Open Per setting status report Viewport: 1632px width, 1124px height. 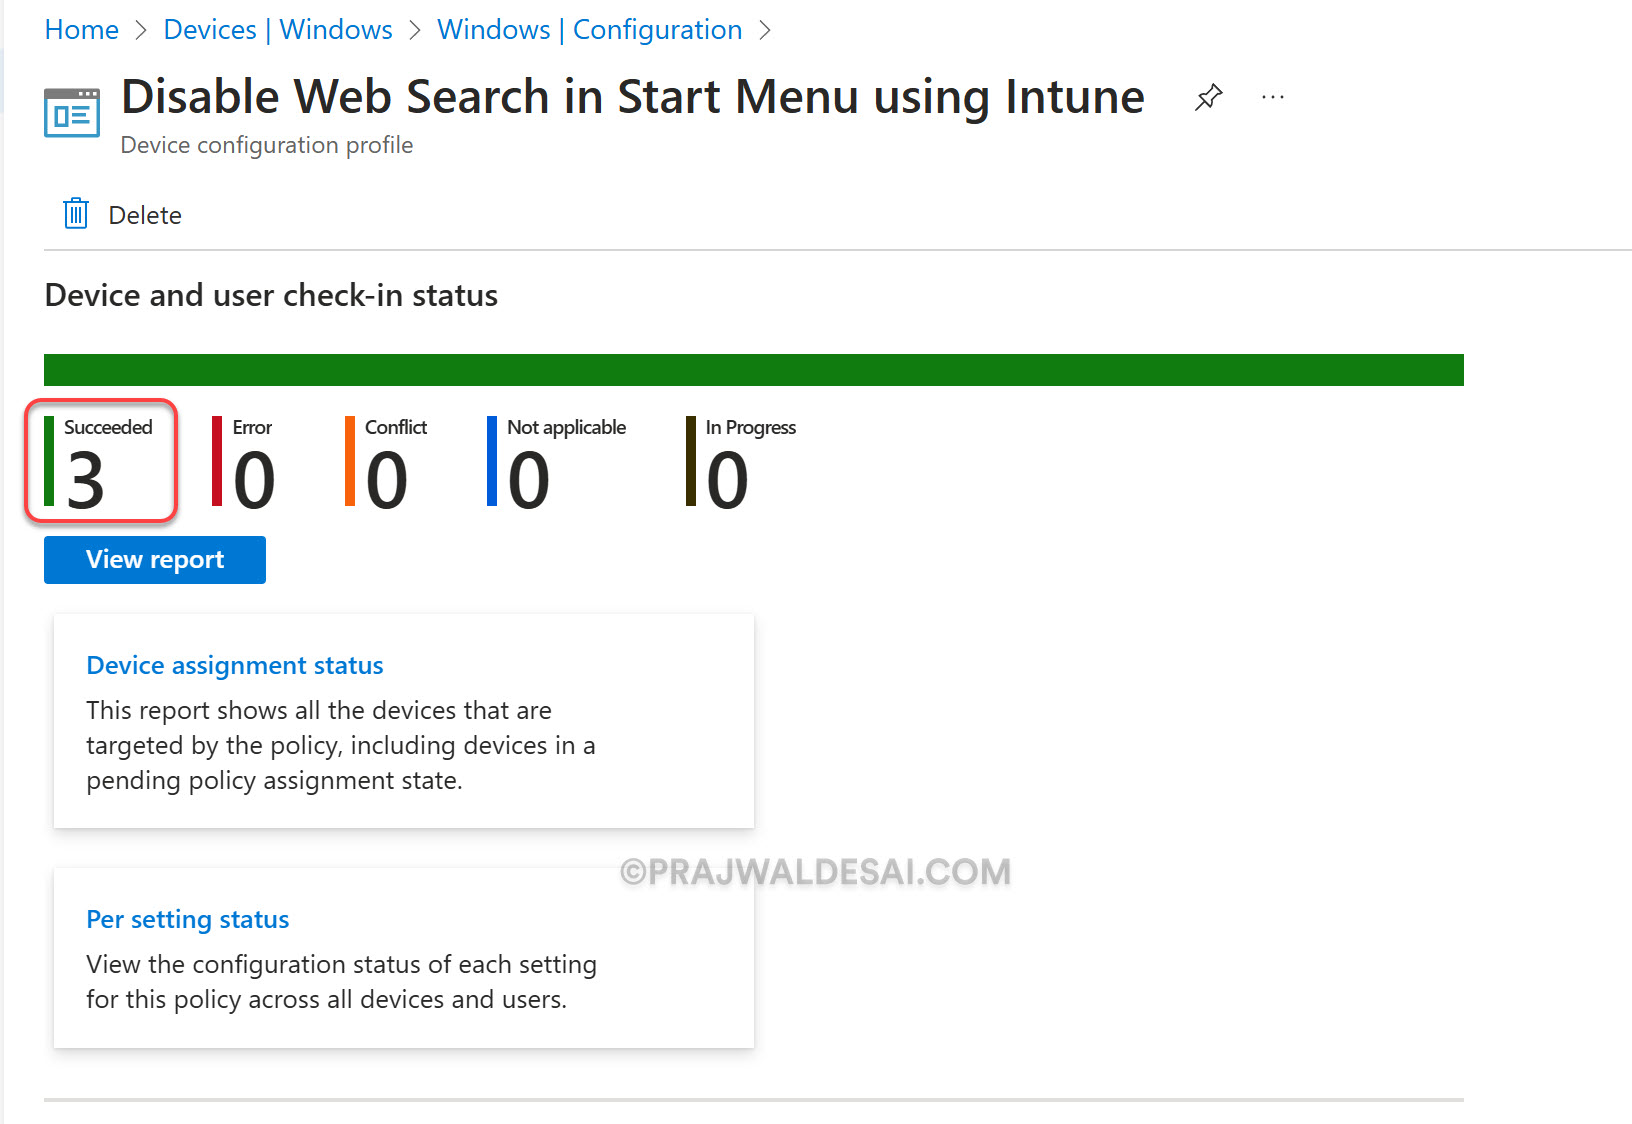[188, 919]
